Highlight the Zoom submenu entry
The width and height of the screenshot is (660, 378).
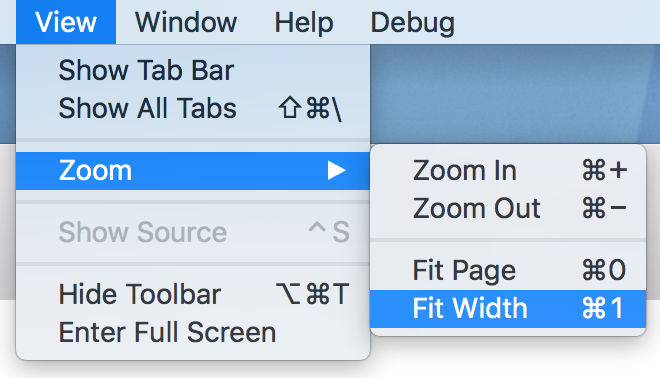pos(193,170)
